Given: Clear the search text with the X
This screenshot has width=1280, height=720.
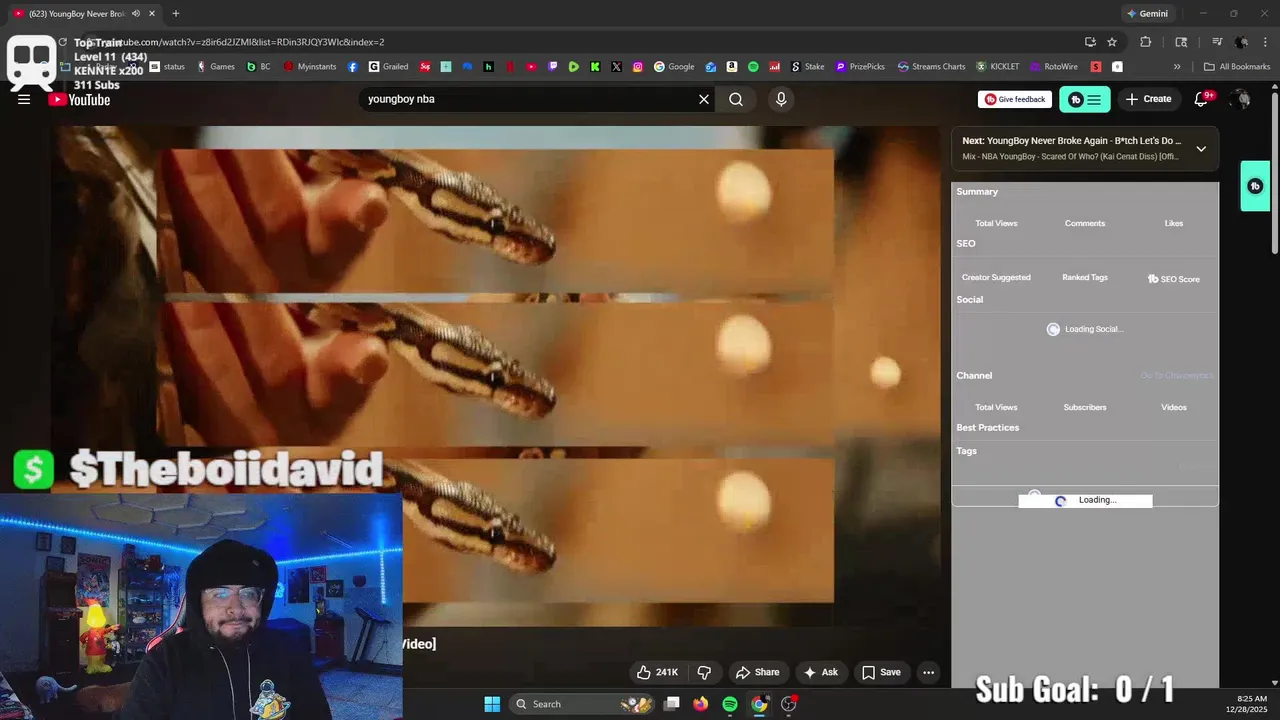Looking at the screenshot, I should [704, 99].
